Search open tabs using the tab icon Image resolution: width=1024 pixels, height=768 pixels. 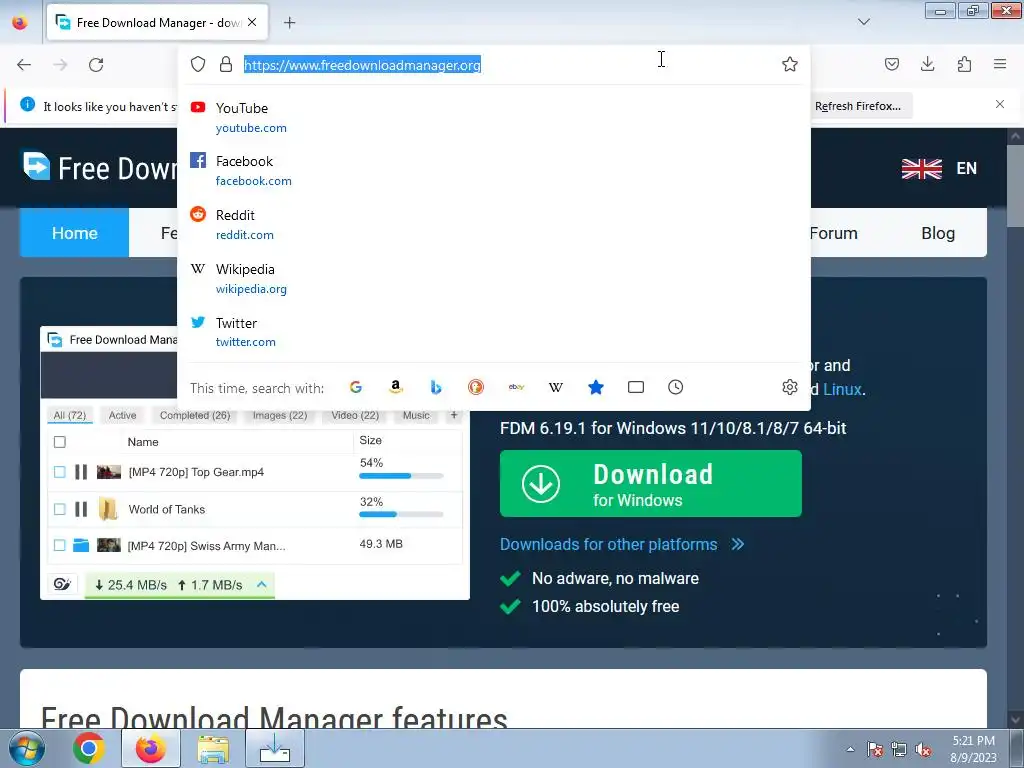(635, 387)
